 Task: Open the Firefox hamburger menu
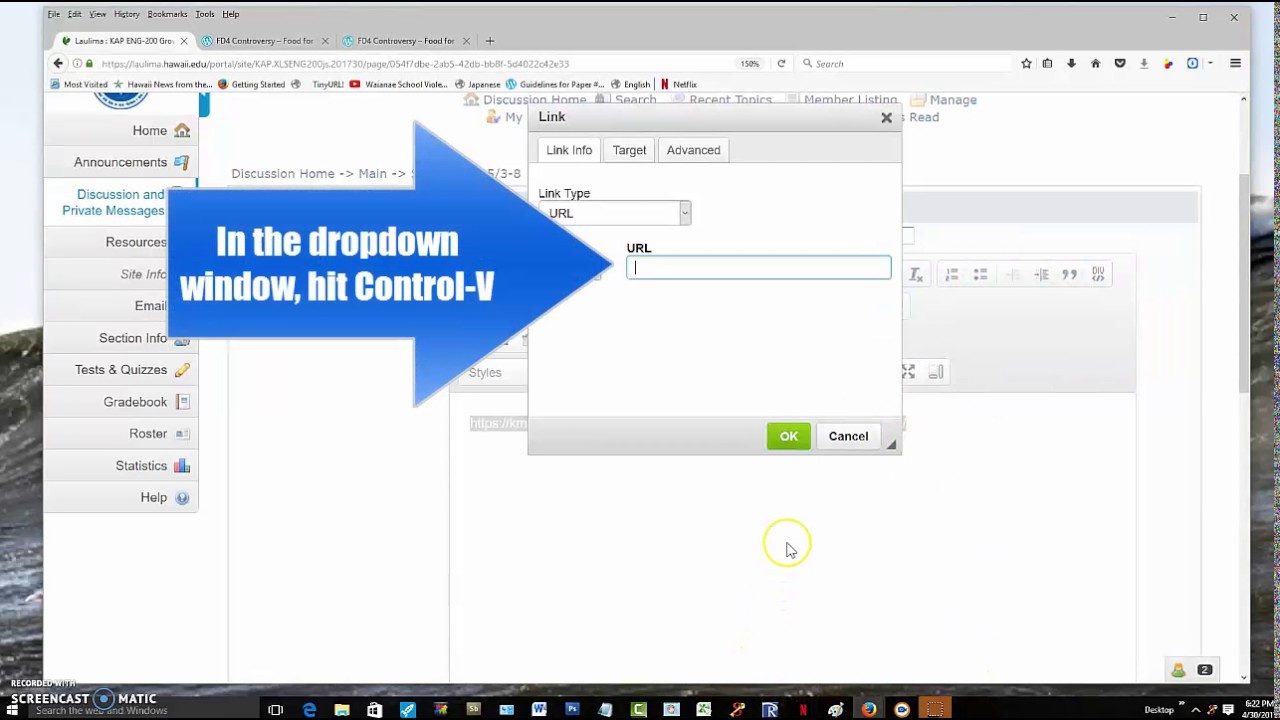point(1235,63)
